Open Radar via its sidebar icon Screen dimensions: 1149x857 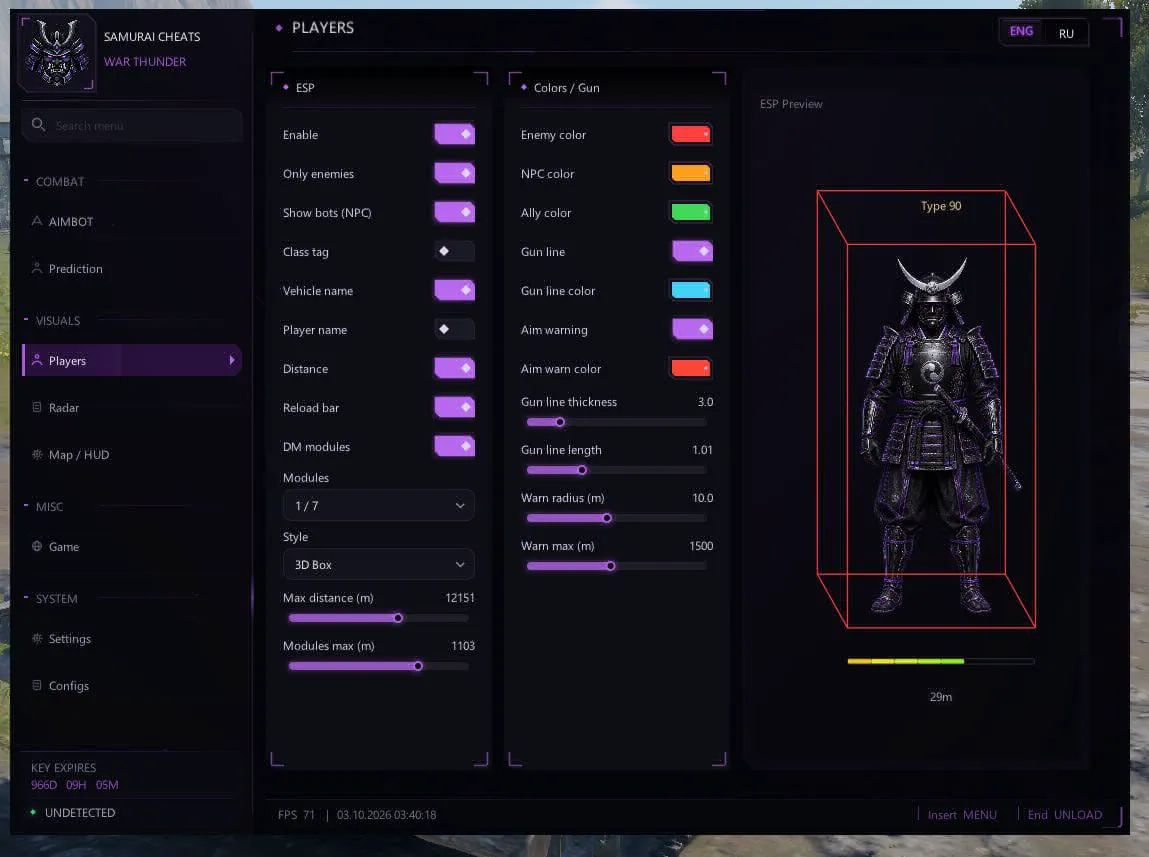[37, 407]
